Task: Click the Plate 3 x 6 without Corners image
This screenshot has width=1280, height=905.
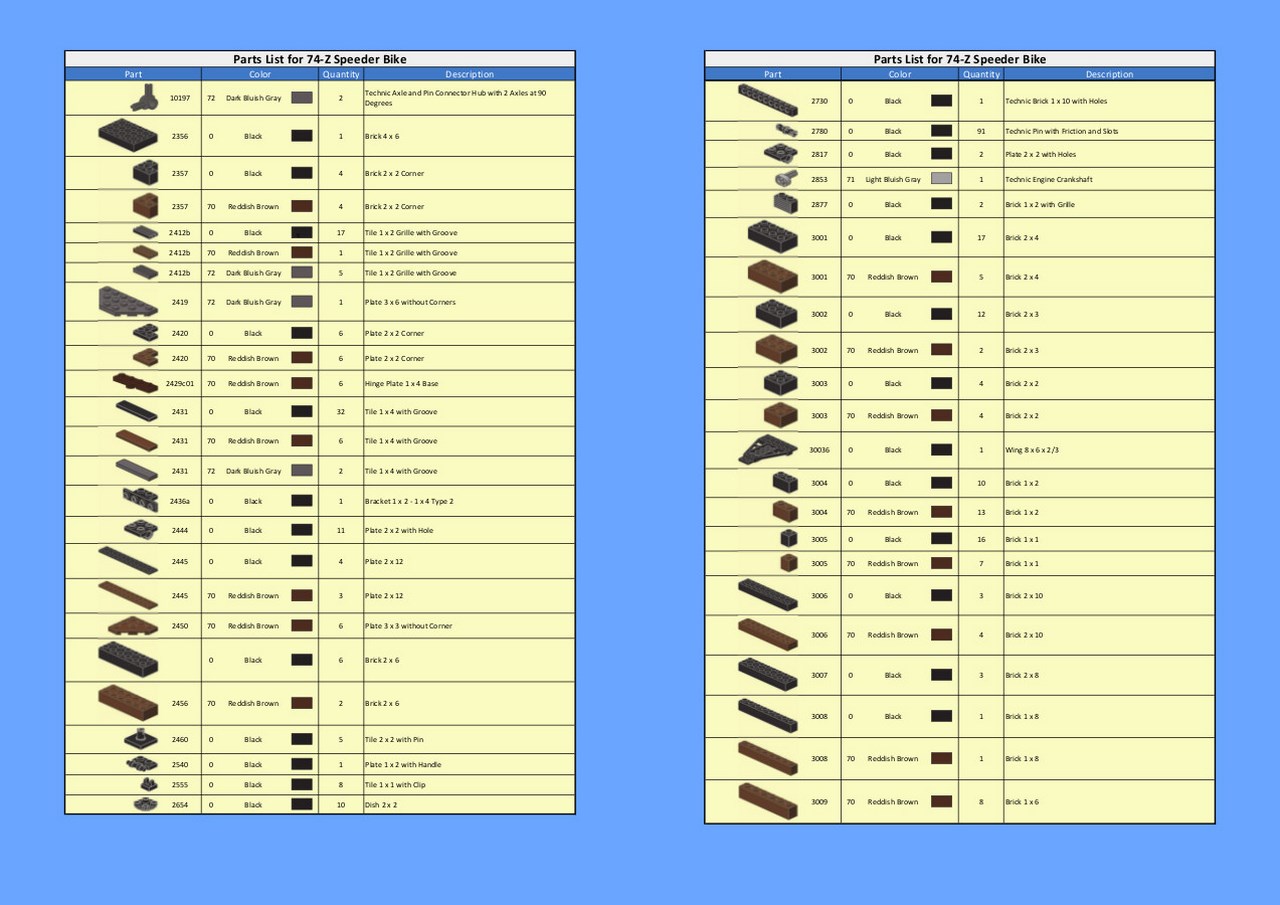Action: pyautogui.click(x=128, y=301)
